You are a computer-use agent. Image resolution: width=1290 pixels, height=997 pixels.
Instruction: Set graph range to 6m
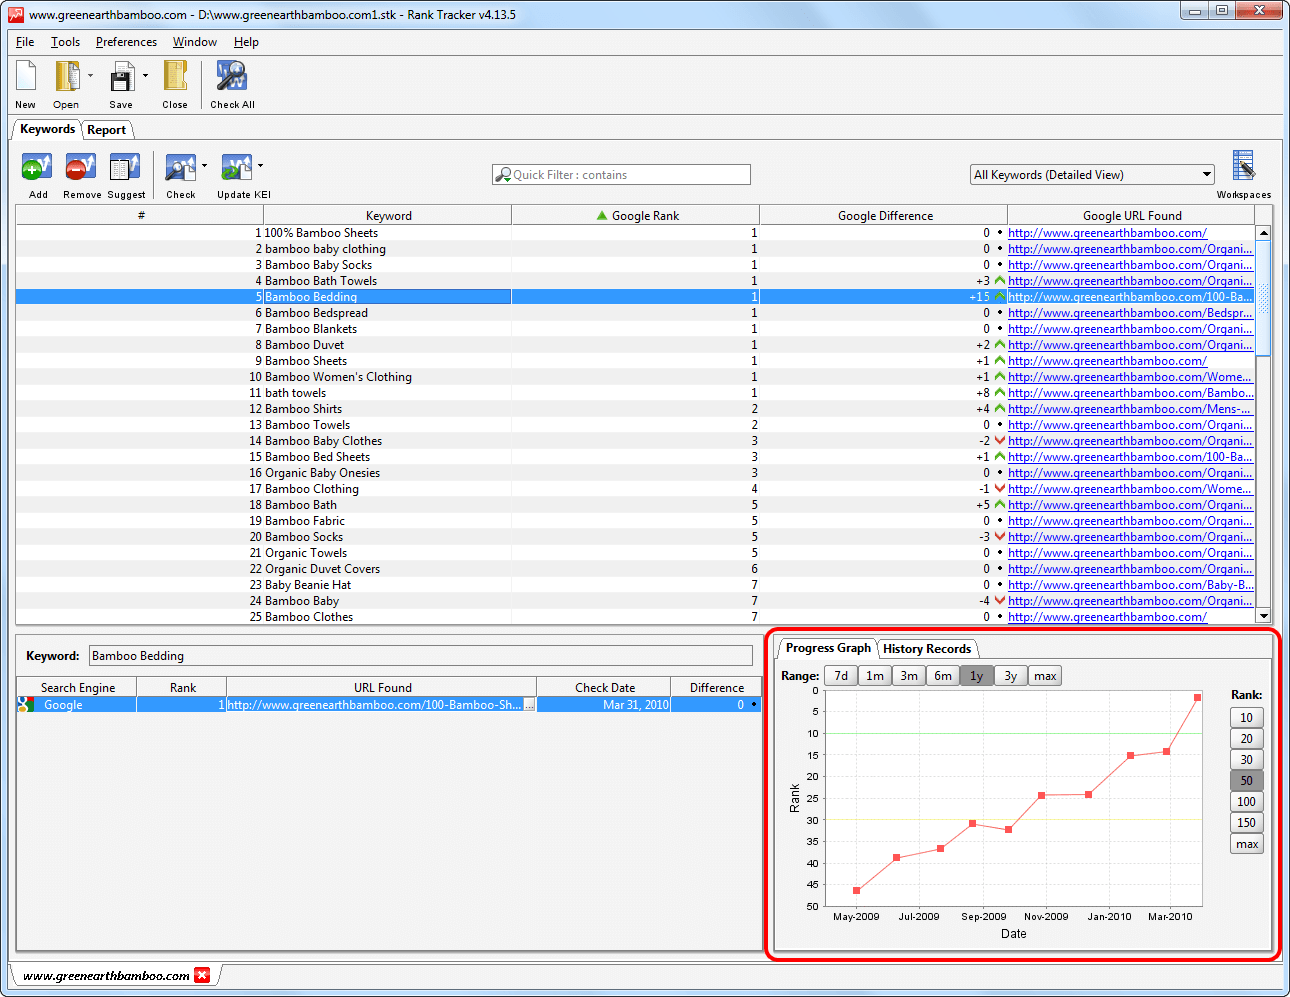(x=943, y=676)
